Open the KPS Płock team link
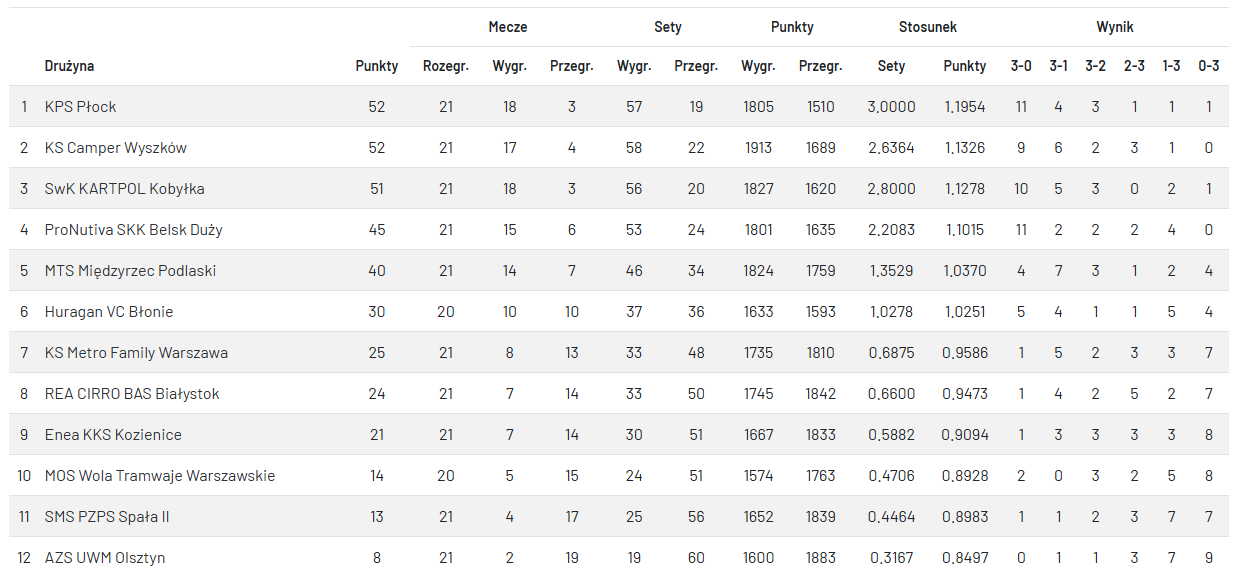Image resolution: width=1242 pixels, height=587 pixels. [x=81, y=107]
